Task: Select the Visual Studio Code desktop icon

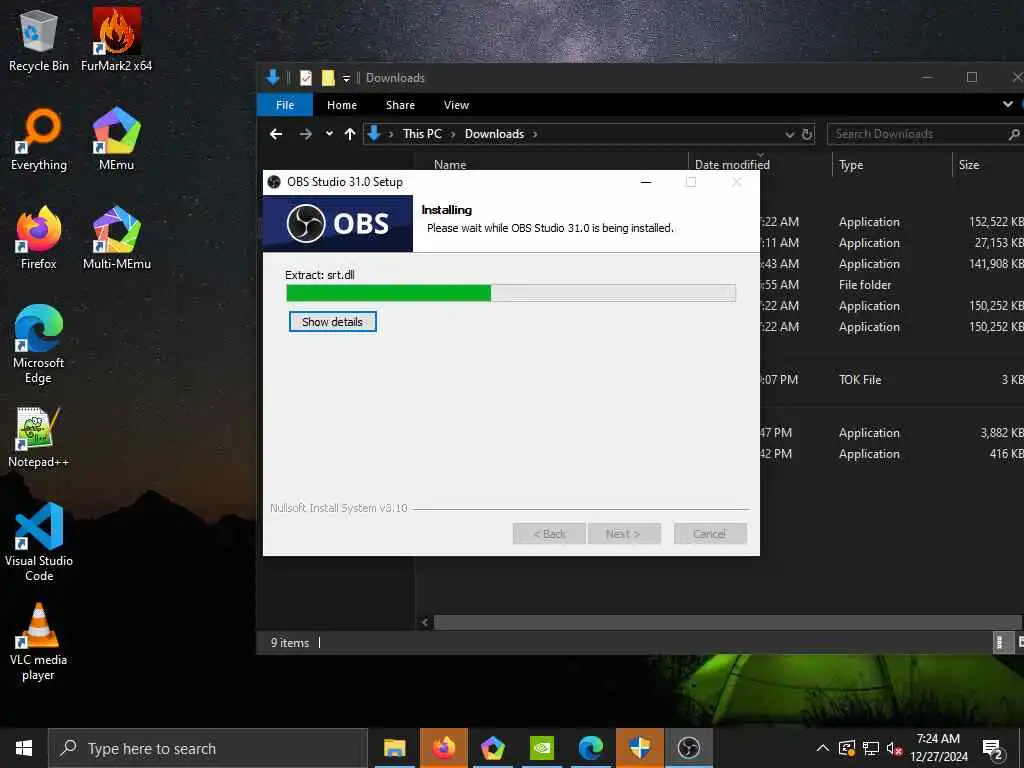Action: pyautogui.click(x=39, y=542)
